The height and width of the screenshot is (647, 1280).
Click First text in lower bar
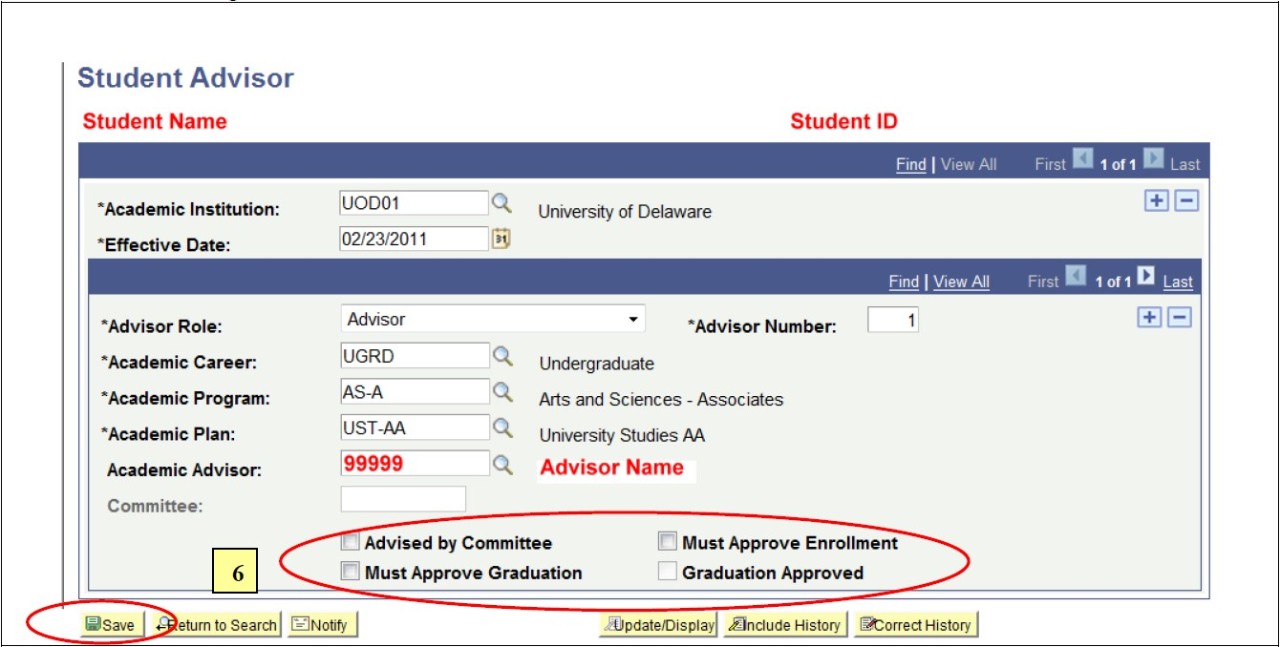pyautogui.click(x=1043, y=282)
